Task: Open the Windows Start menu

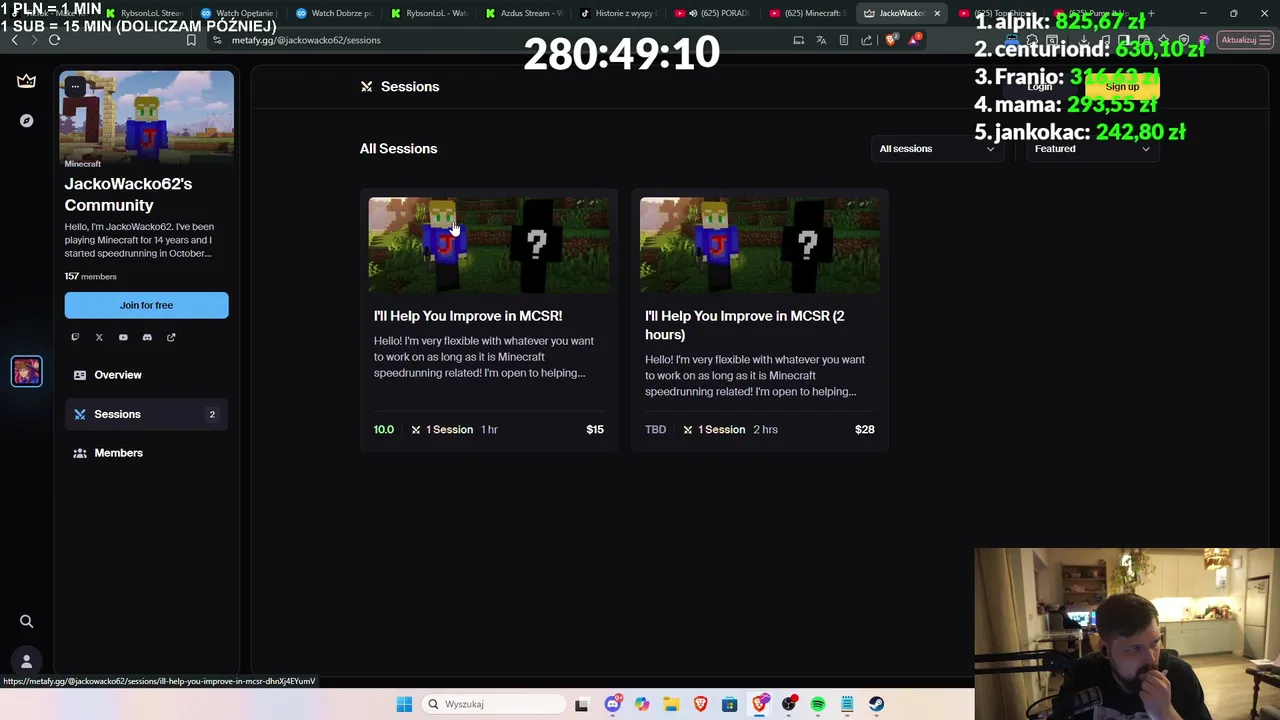Action: pyautogui.click(x=404, y=704)
